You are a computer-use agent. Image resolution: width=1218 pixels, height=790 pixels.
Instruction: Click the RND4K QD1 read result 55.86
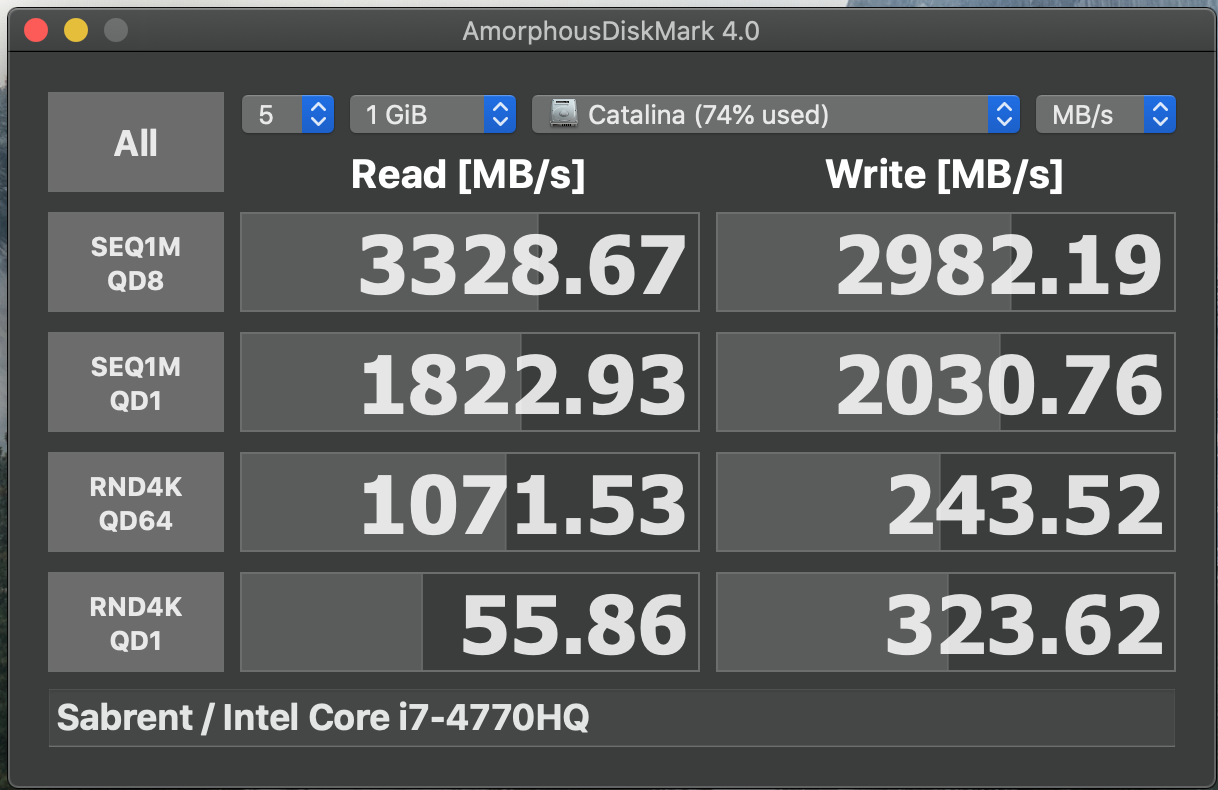point(470,622)
